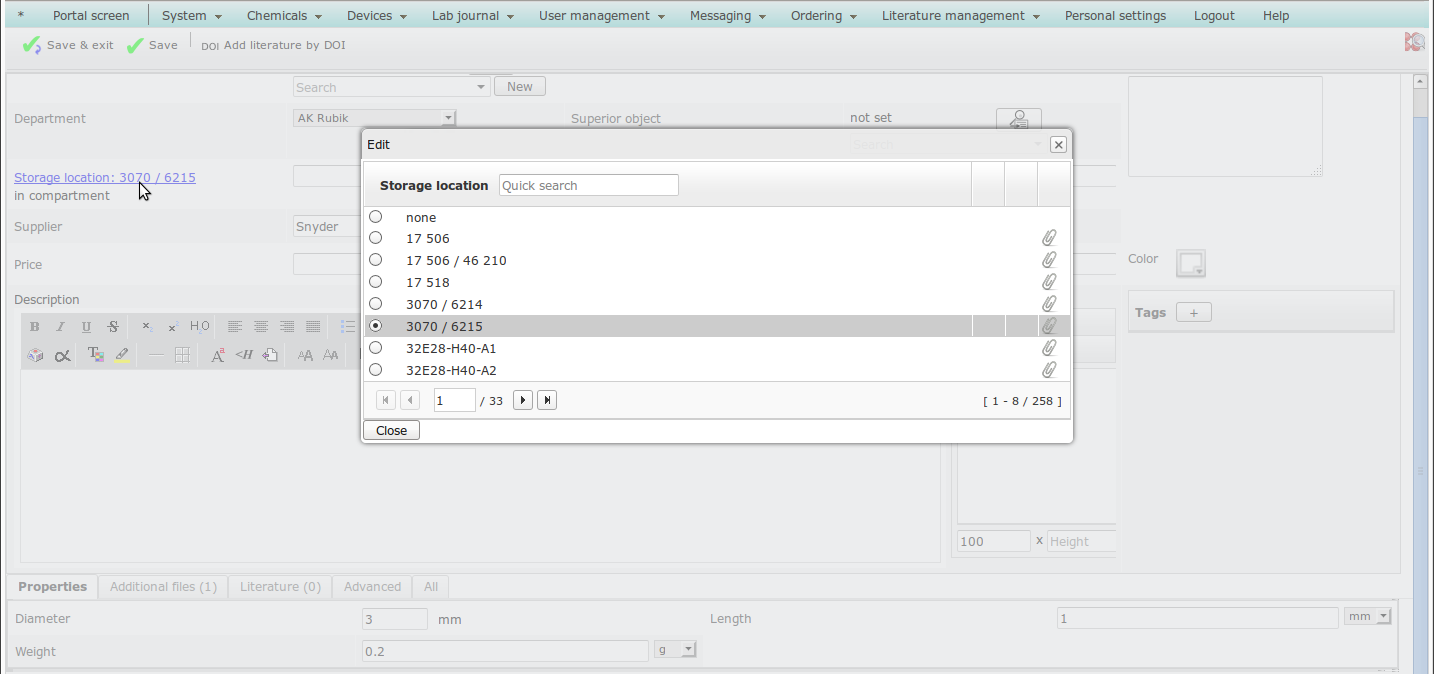Click the Storage location: 3070 / 6215 link
Image resolution: width=1434 pixels, height=674 pixels.
pyautogui.click(x=105, y=178)
